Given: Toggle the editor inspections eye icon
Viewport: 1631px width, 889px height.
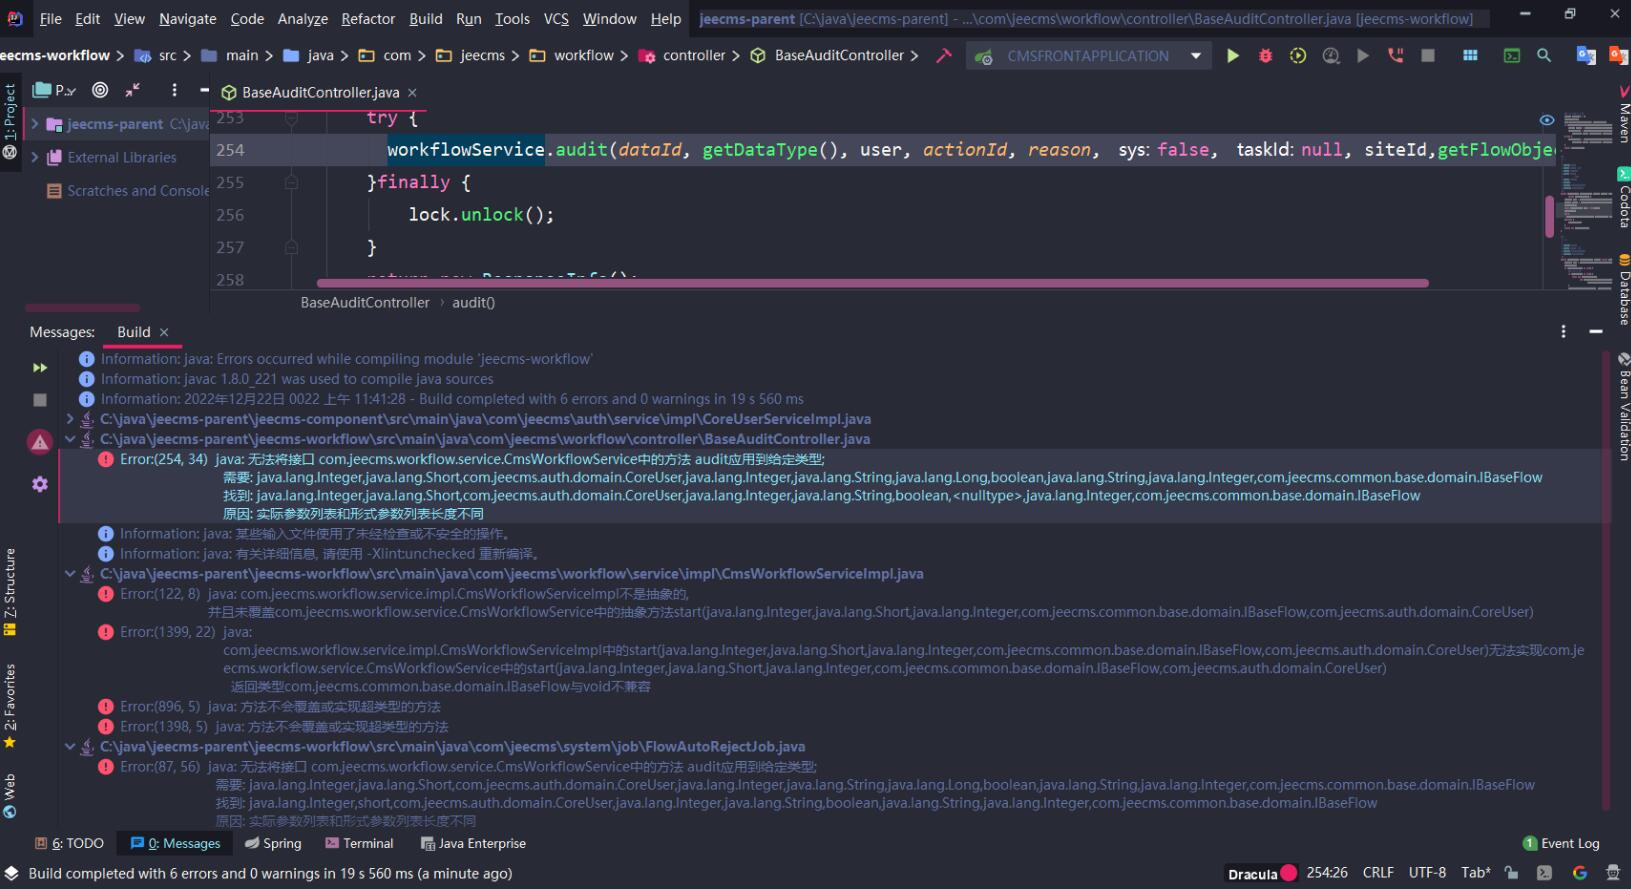Looking at the screenshot, I should [x=1547, y=120].
